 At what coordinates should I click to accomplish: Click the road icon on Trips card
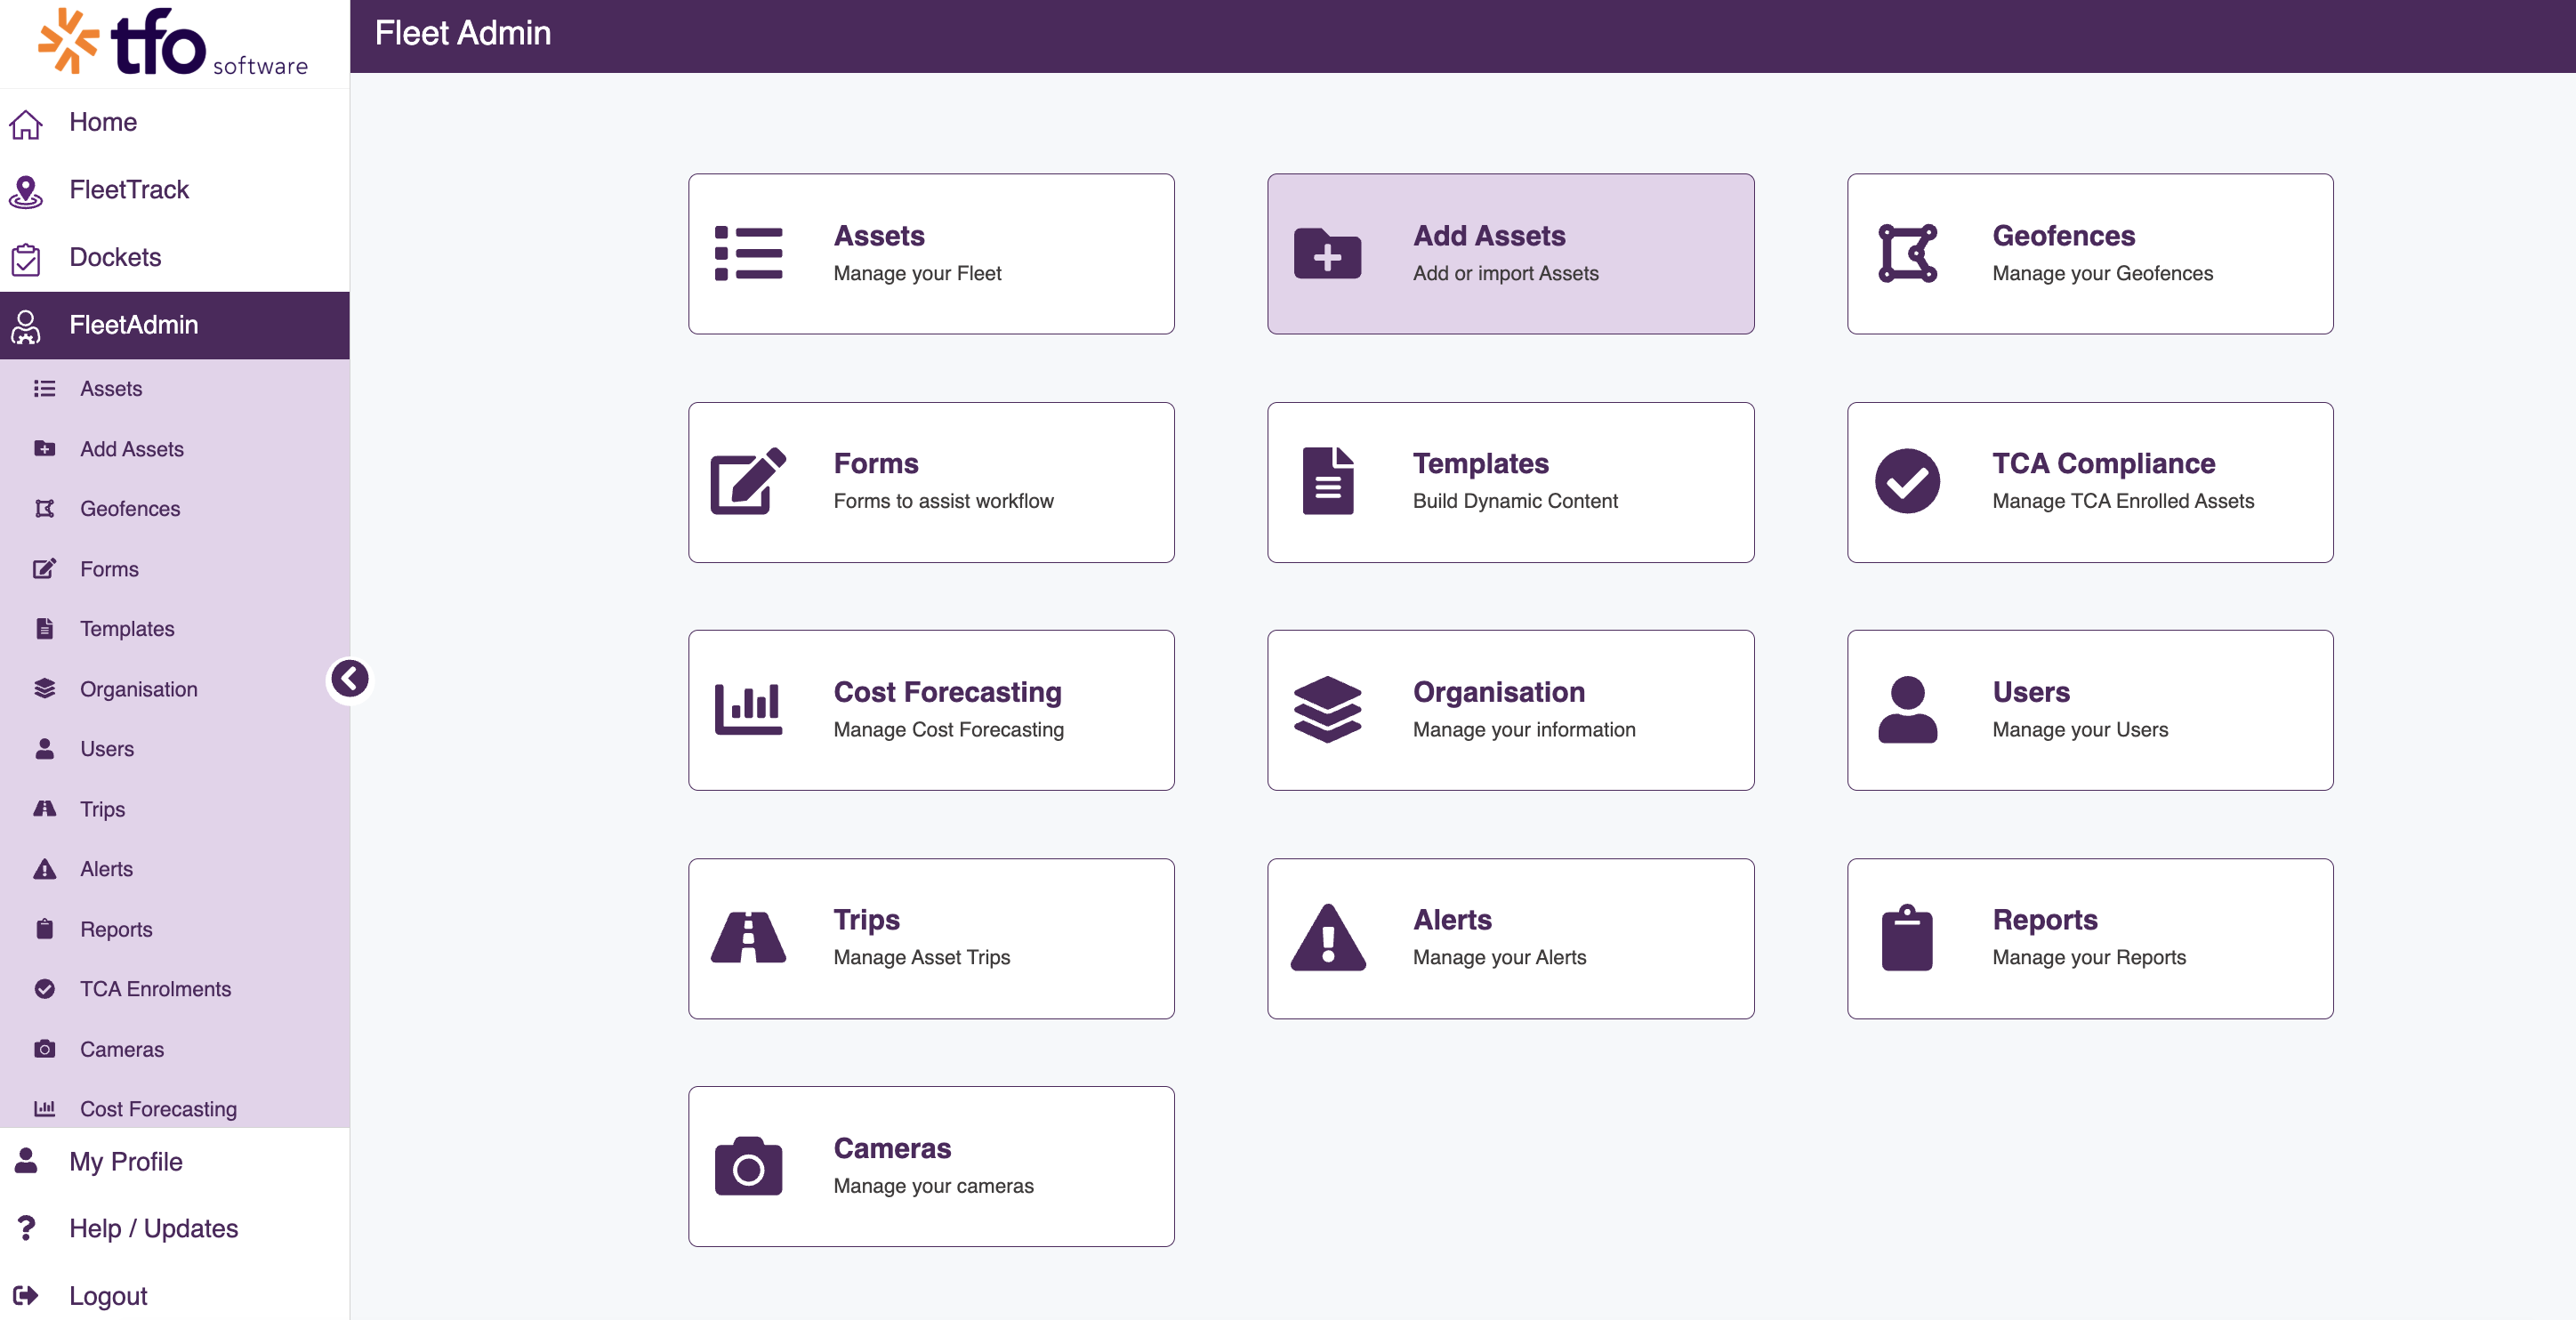748,937
